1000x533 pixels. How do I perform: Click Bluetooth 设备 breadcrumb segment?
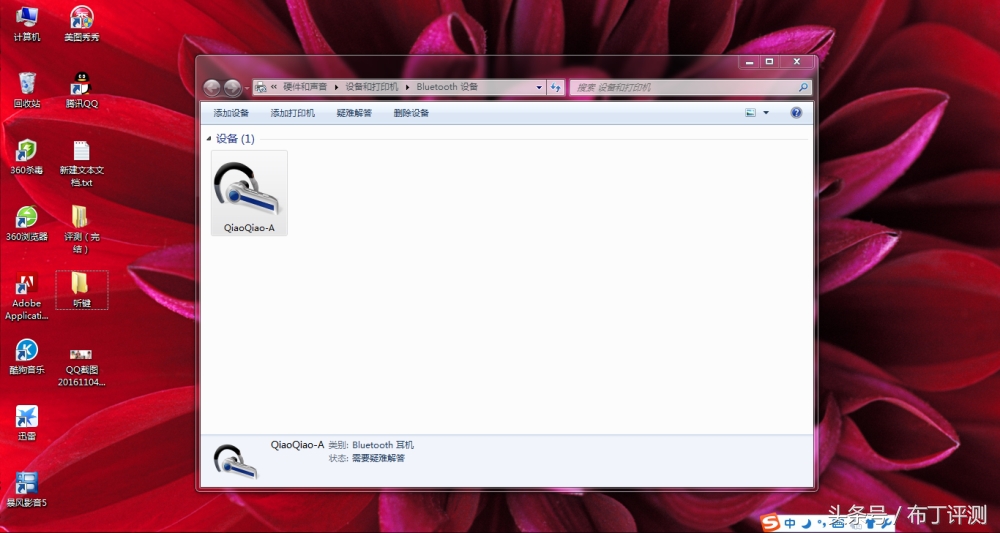(x=447, y=87)
